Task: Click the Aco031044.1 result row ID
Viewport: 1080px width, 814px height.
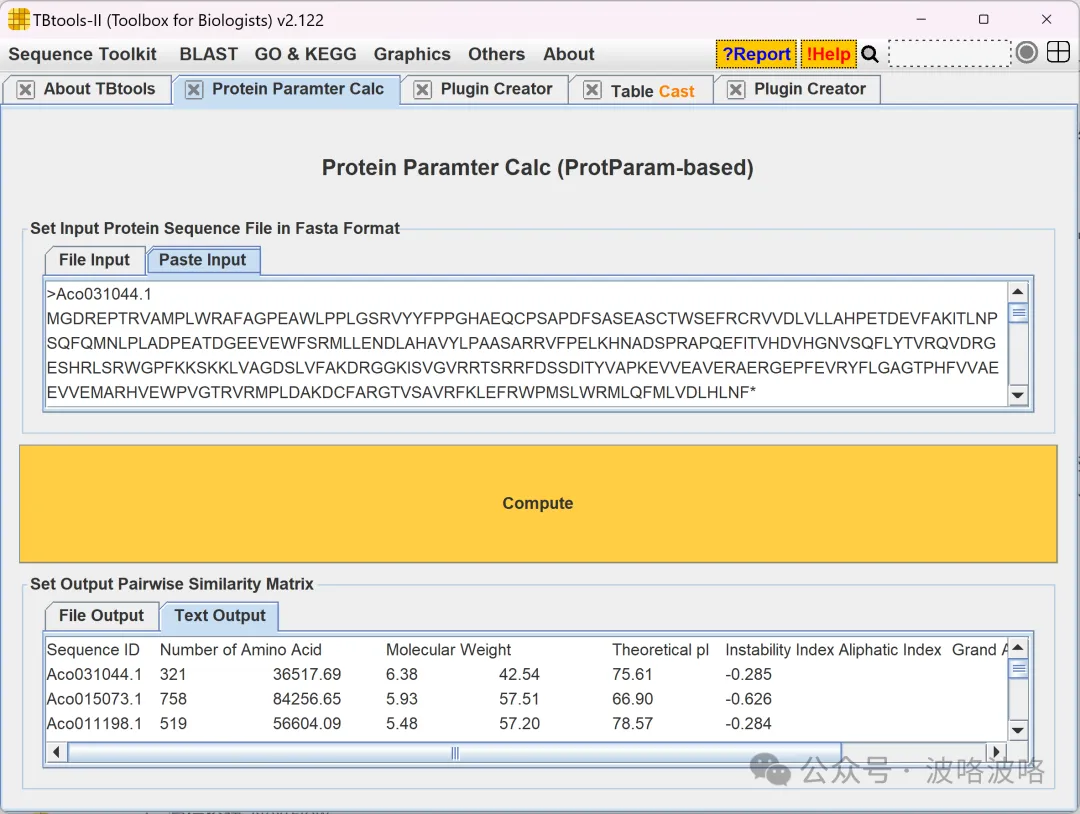Action: pos(94,674)
